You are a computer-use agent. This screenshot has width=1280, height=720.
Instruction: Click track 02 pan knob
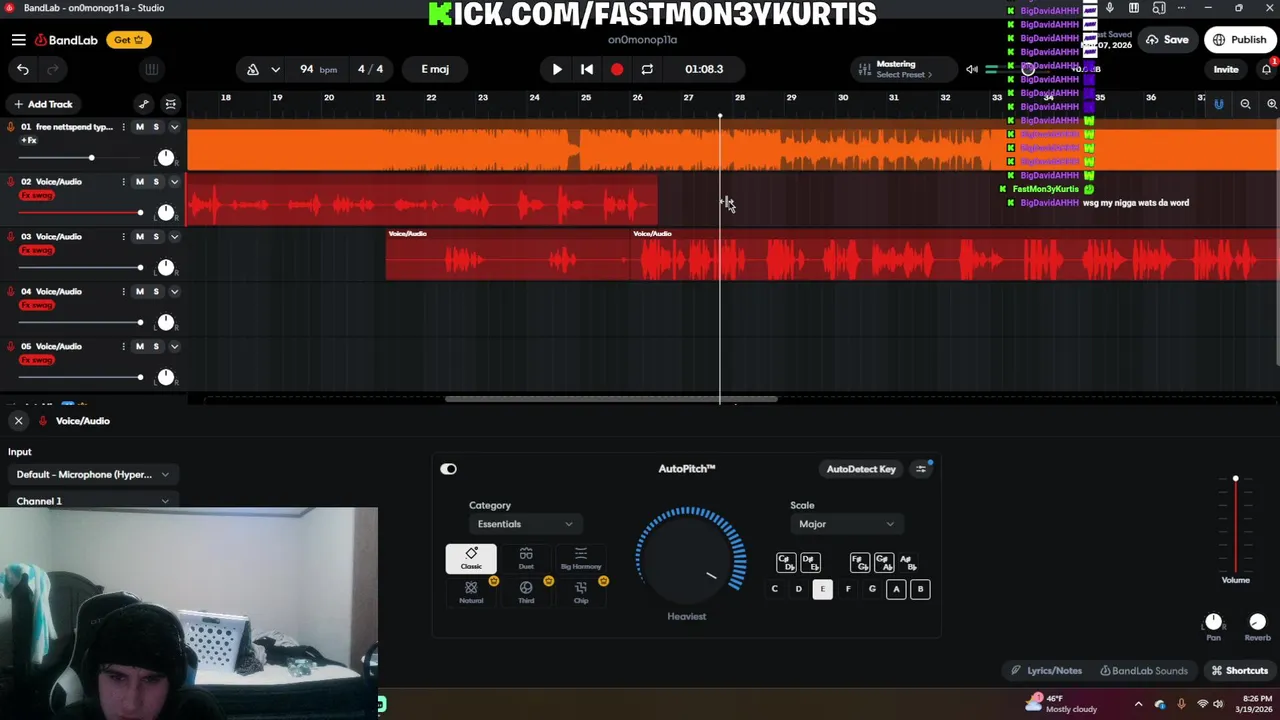tap(166, 212)
